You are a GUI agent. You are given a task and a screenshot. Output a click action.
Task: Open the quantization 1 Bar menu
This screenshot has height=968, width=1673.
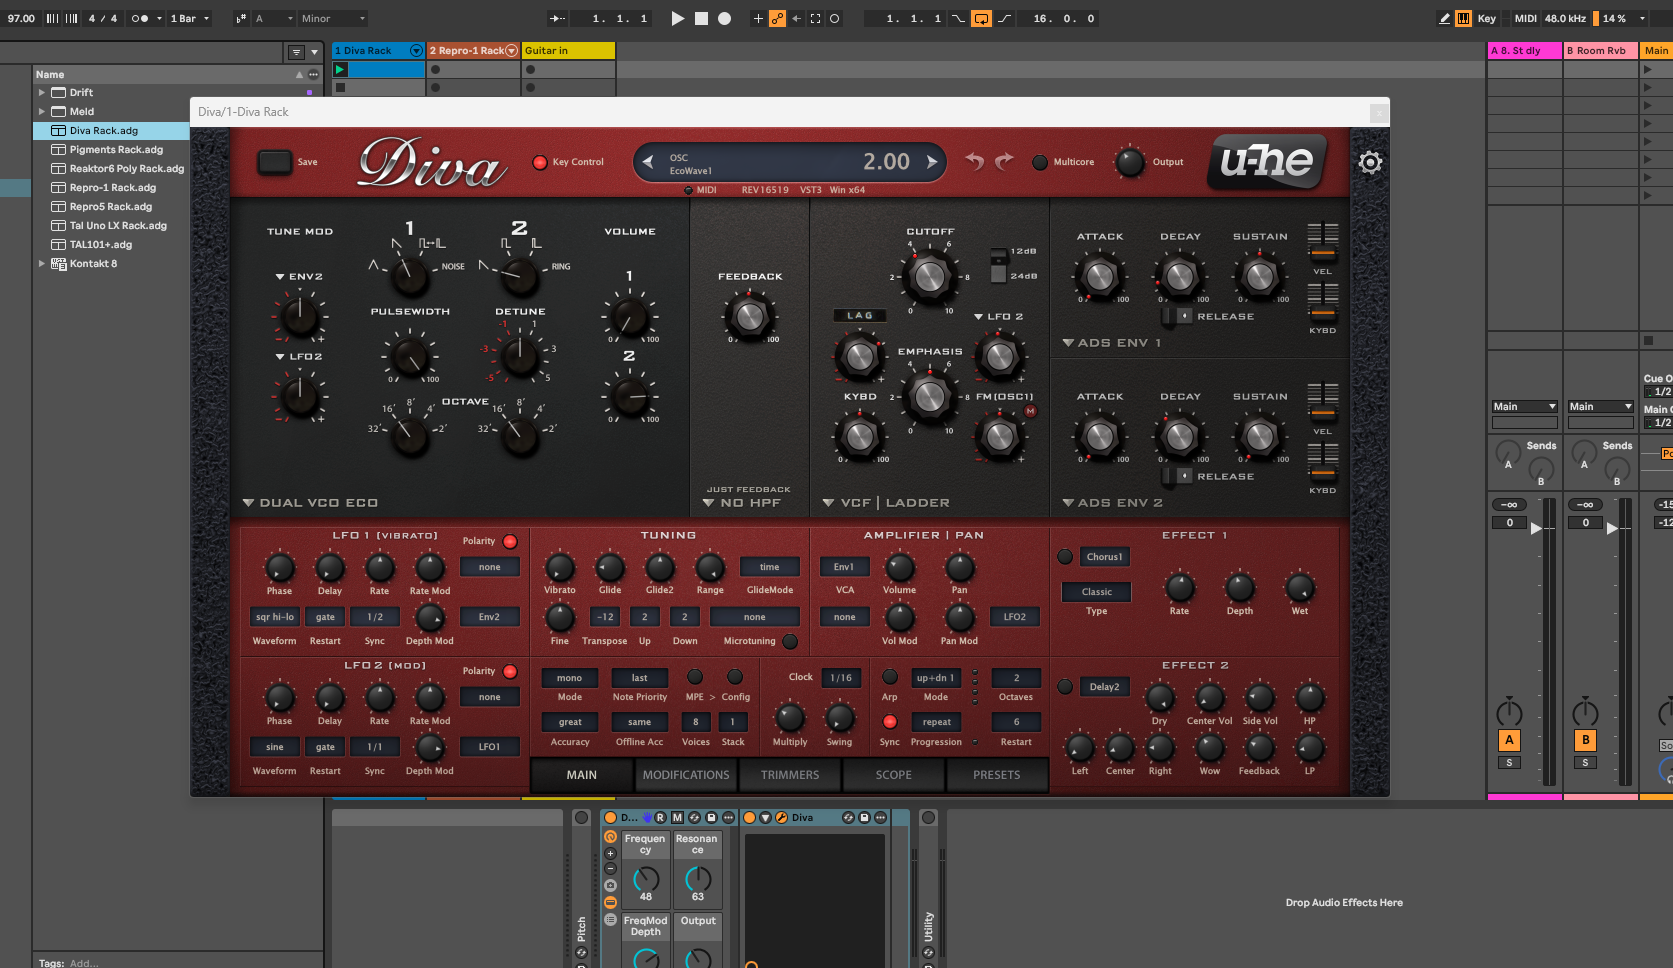coord(189,18)
